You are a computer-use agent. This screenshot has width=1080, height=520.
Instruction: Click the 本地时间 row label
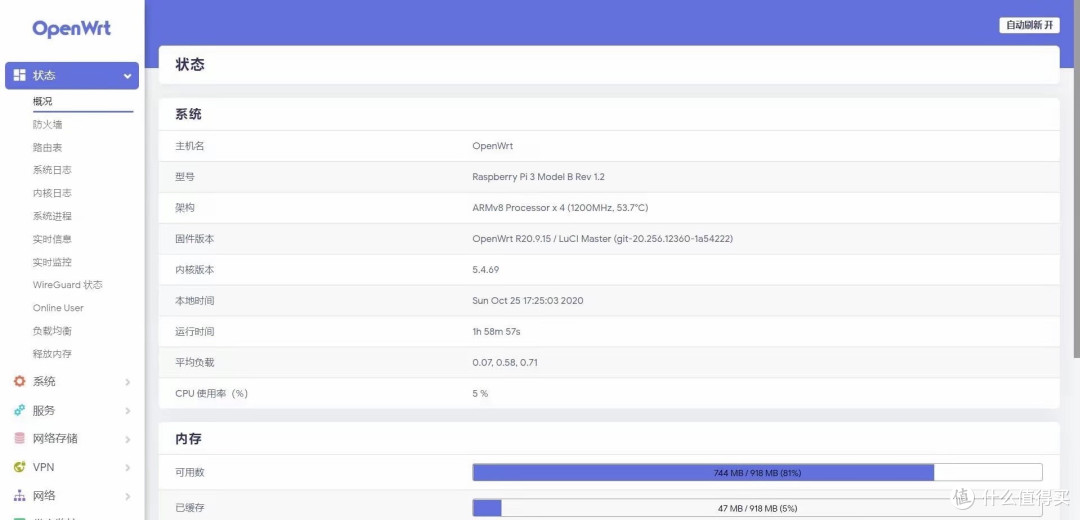[x=195, y=301]
